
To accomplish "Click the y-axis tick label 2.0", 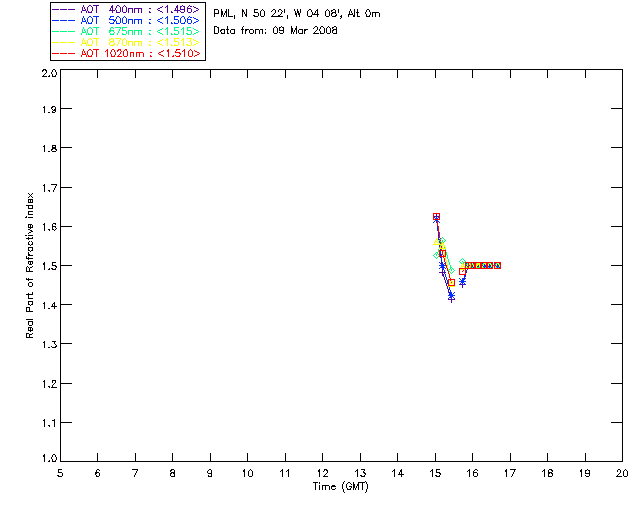I will [49, 73].
